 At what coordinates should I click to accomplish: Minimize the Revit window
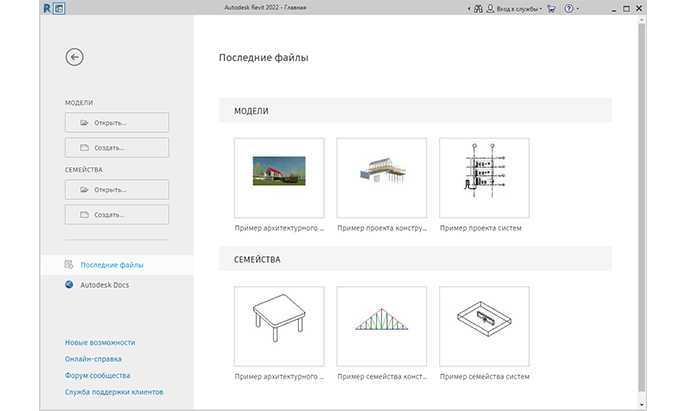coord(614,9)
